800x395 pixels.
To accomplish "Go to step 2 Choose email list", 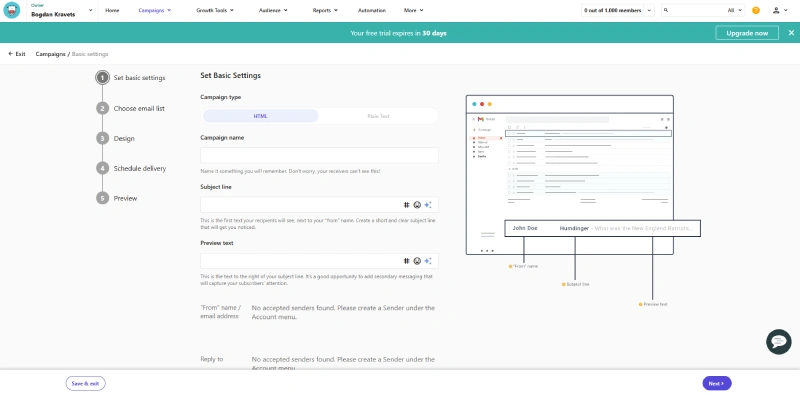I will 131,108.
